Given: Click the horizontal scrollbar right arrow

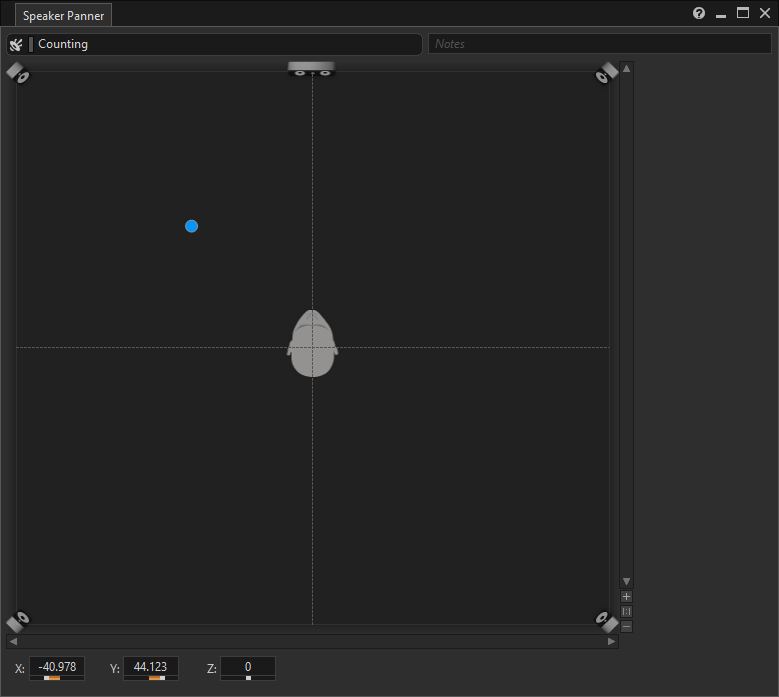Looking at the screenshot, I should pyautogui.click(x=612, y=641).
